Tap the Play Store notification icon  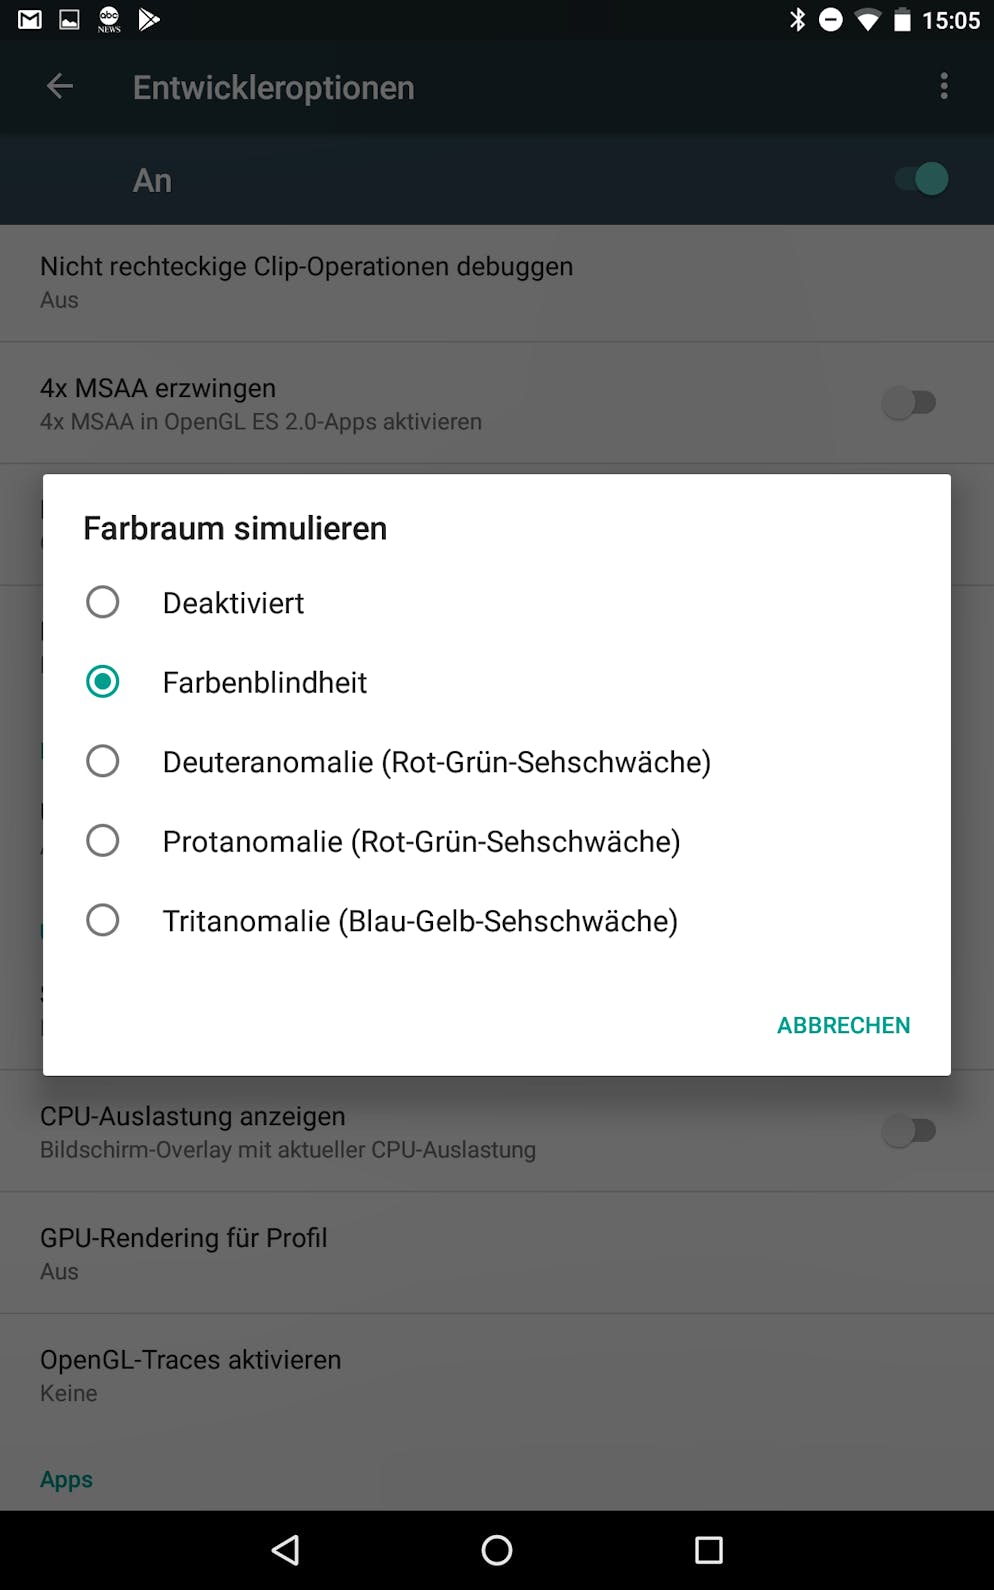click(149, 20)
